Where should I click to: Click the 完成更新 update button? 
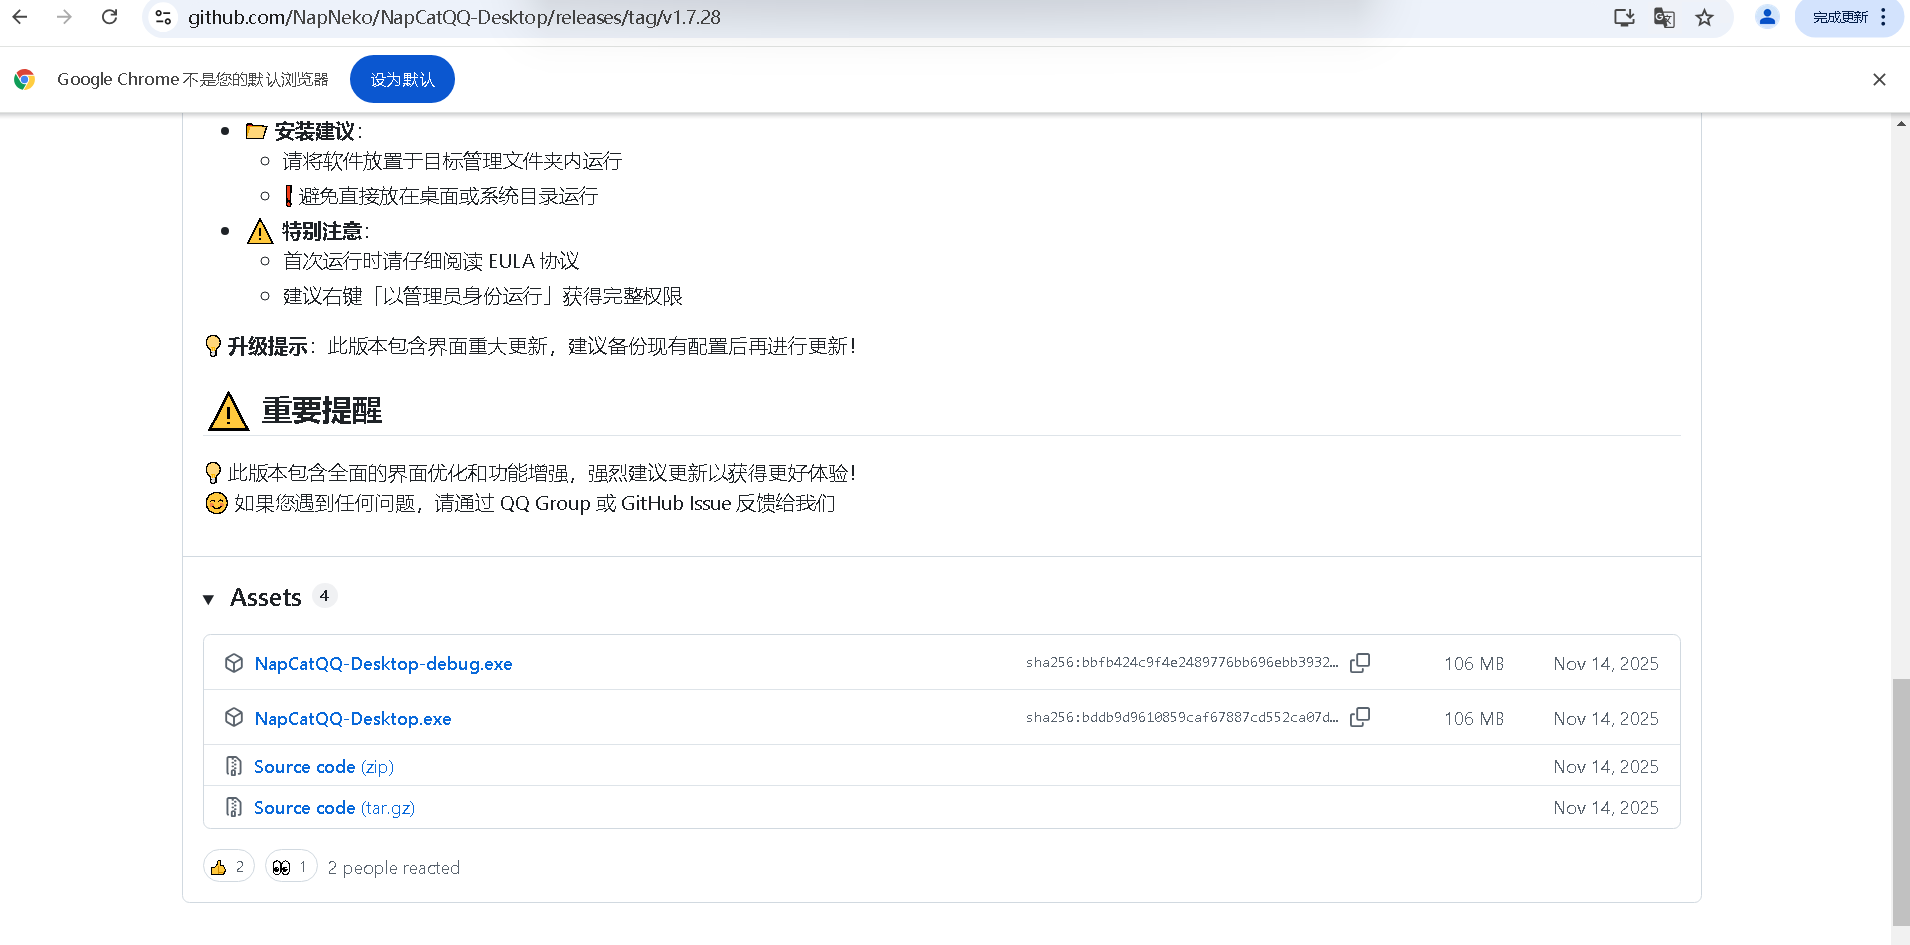click(1840, 17)
